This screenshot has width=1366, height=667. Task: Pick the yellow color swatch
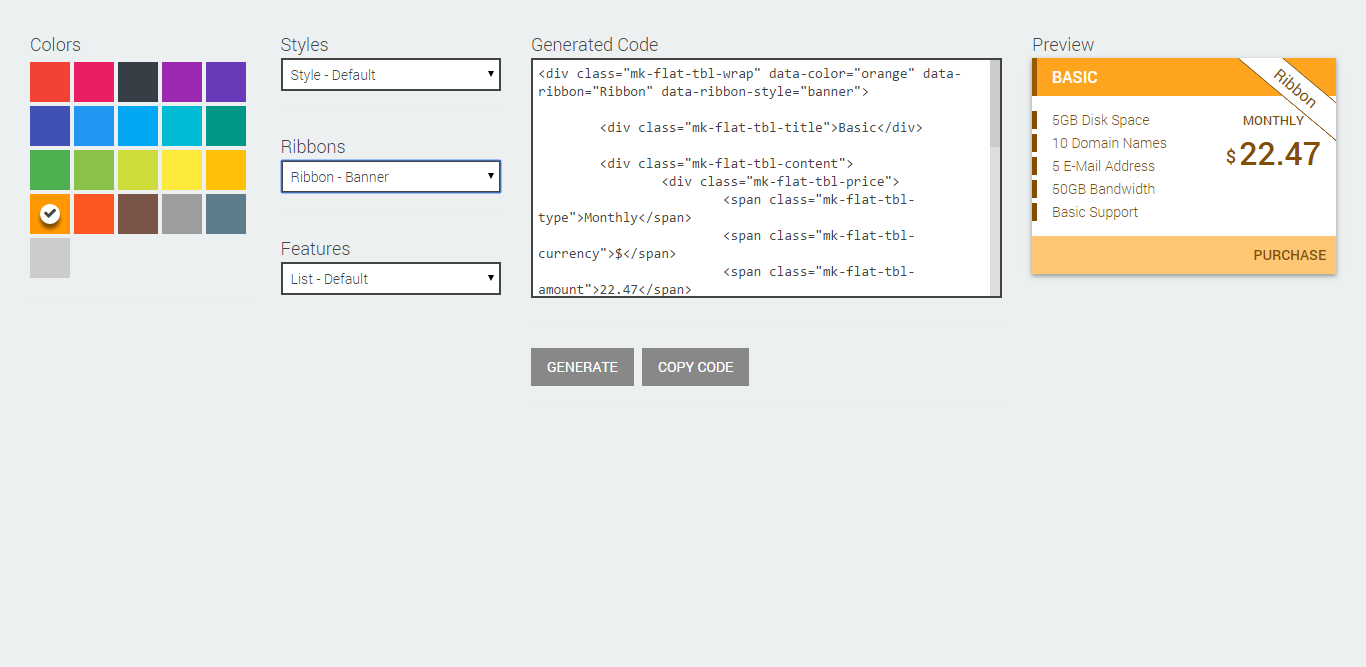pos(182,170)
